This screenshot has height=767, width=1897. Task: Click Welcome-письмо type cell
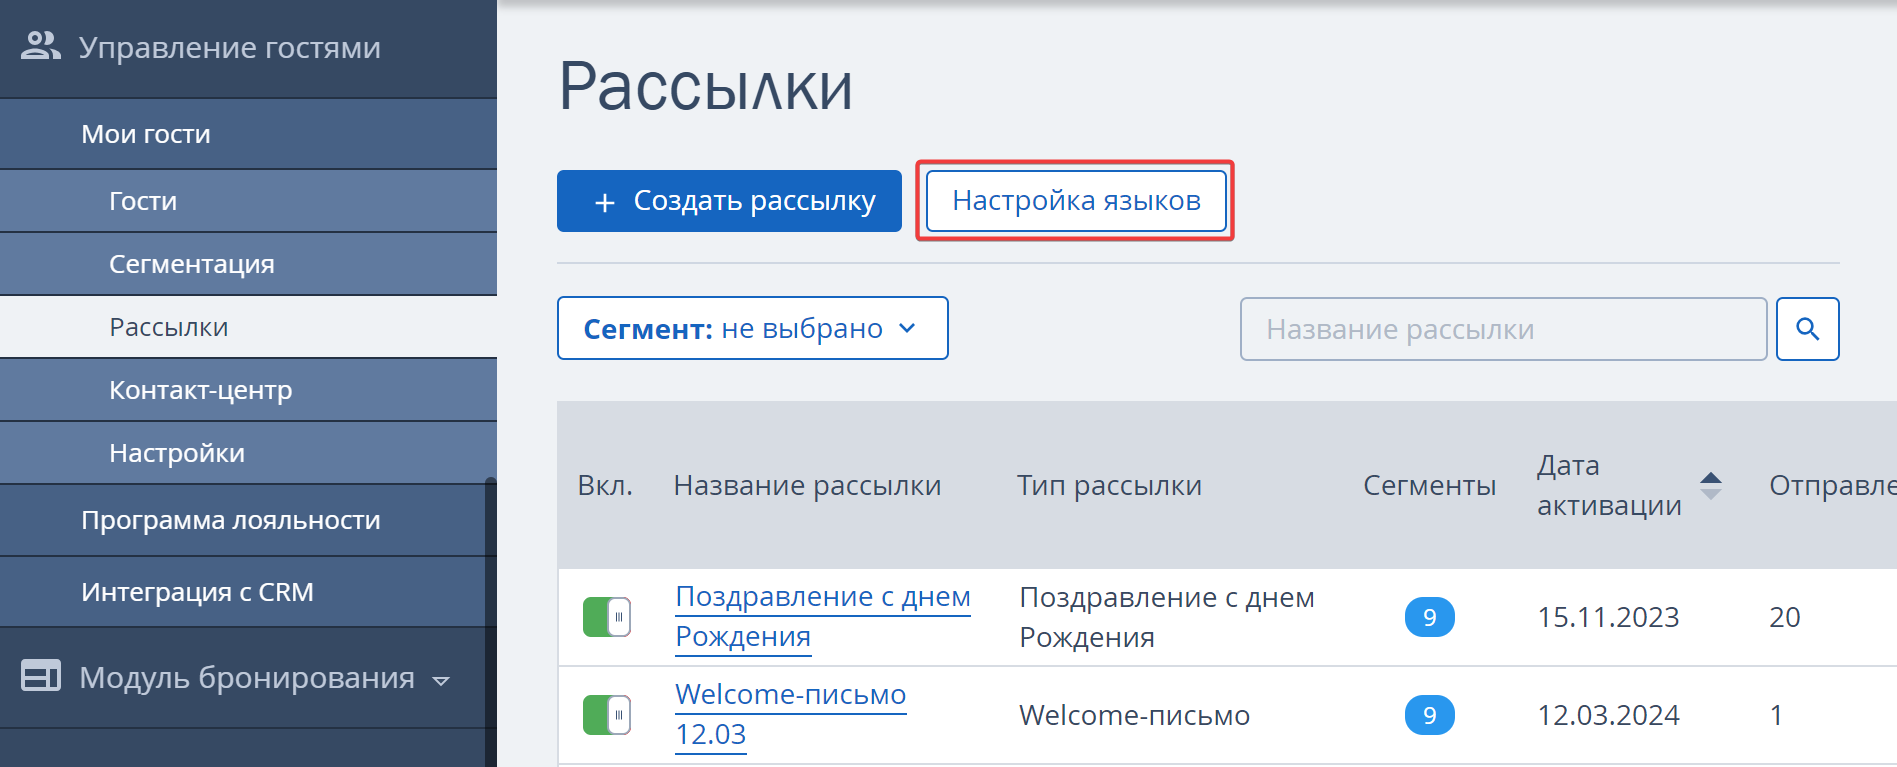point(1134,715)
